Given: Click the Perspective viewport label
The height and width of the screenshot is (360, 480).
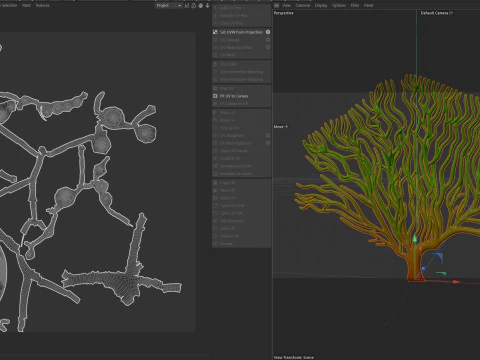Looking at the screenshot, I should [x=284, y=13].
